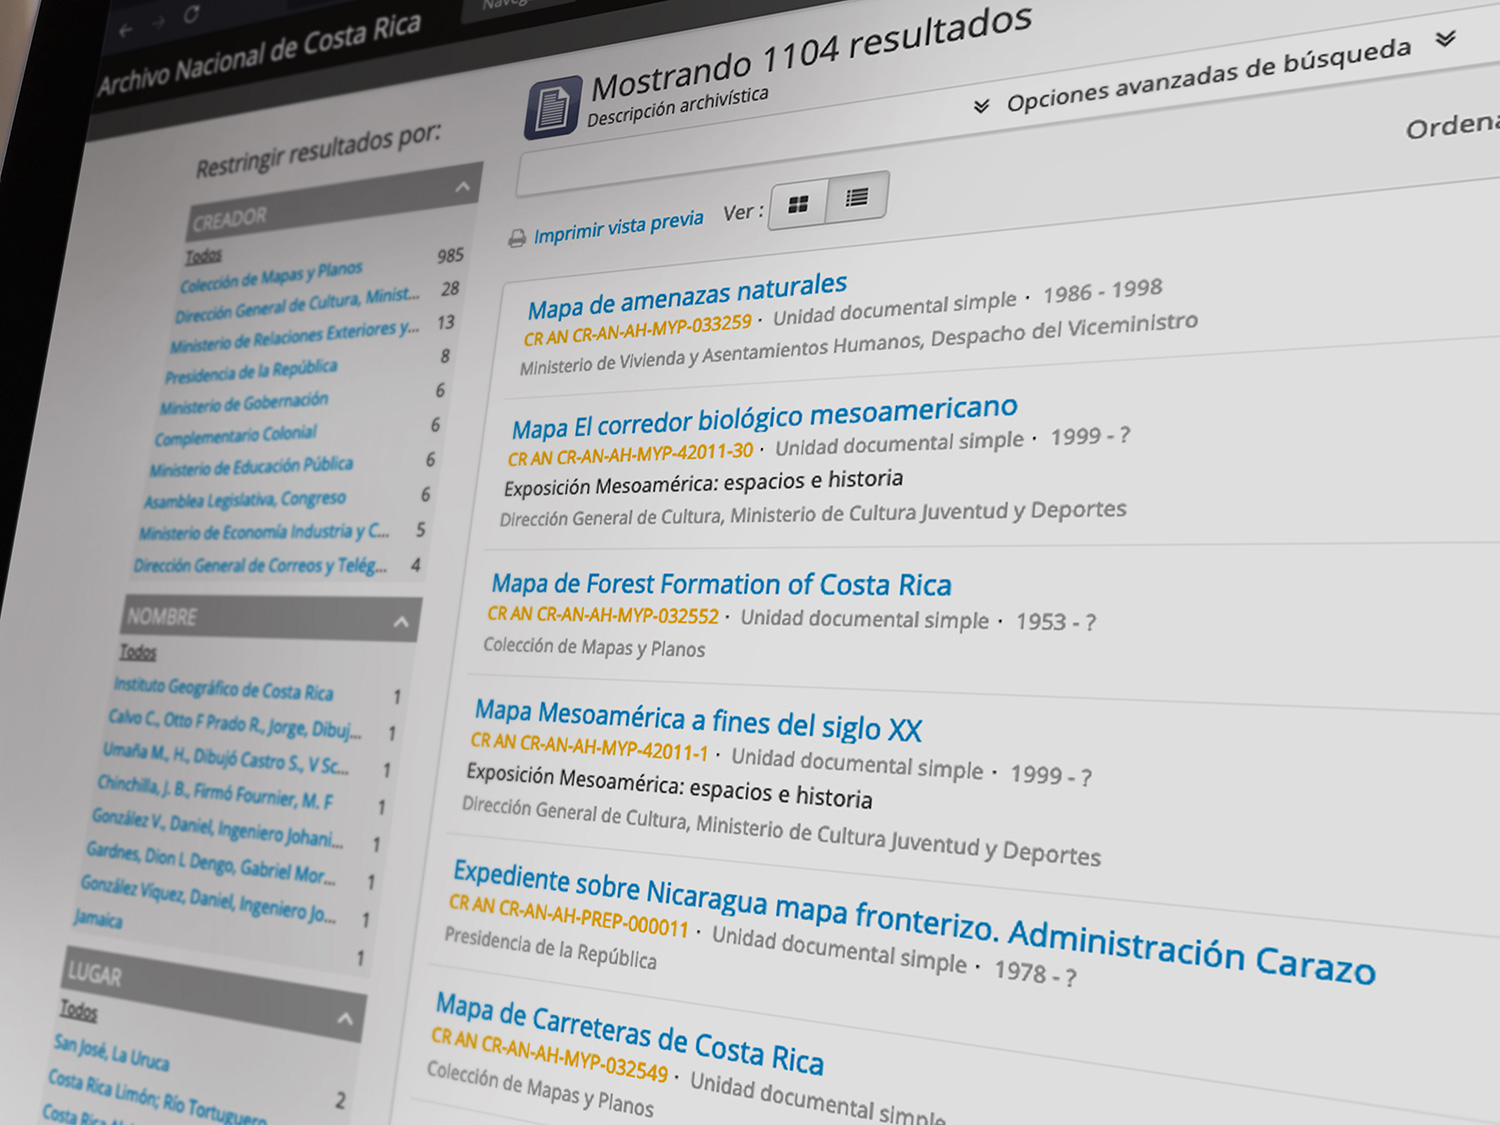
Task: Filter by Instituto Geográfico de Costa Rica
Action: [223, 689]
